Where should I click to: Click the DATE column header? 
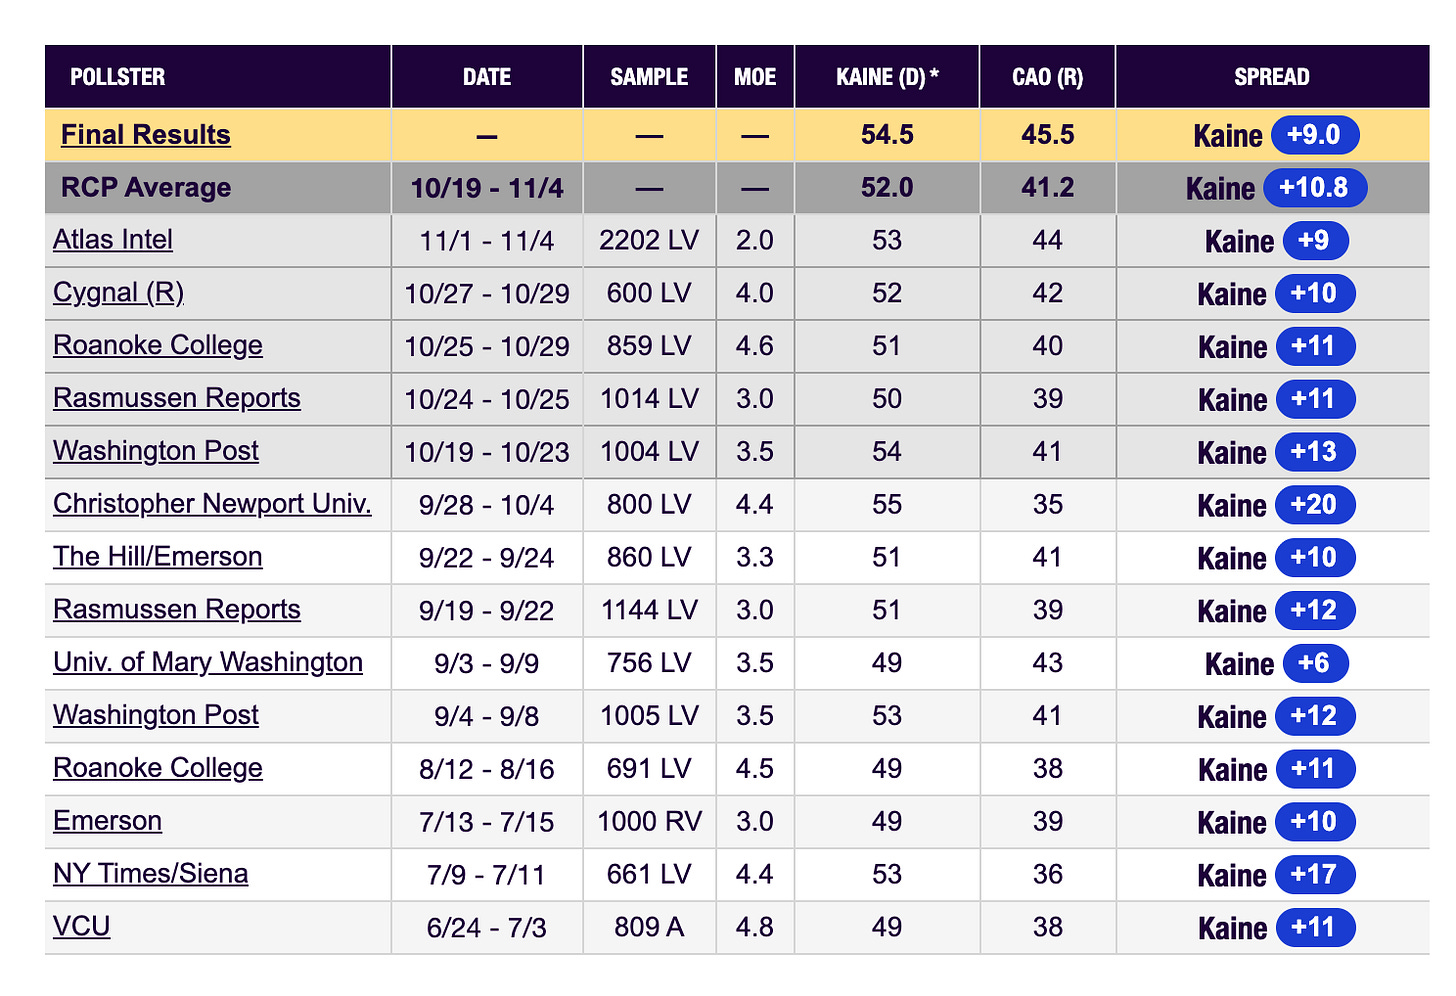pyautogui.click(x=487, y=77)
